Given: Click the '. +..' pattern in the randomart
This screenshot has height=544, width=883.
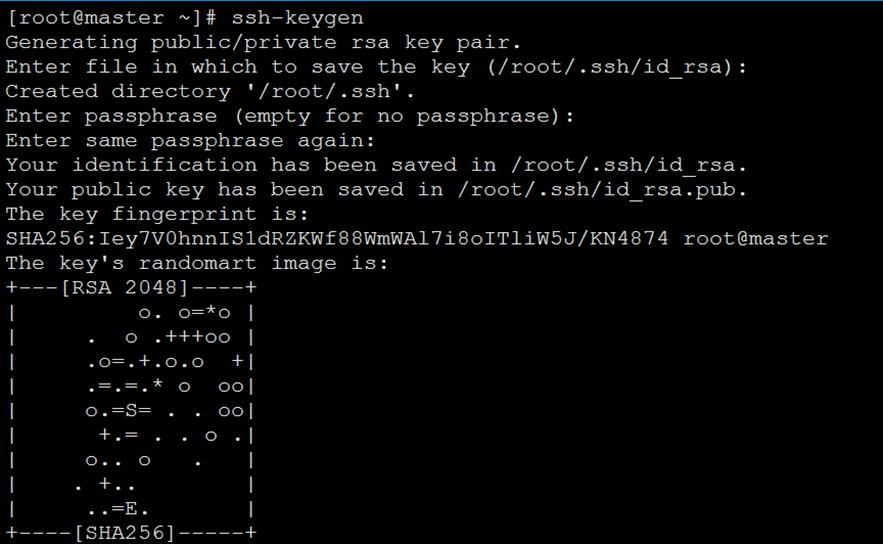Looking at the screenshot, I should coord(105,485).
